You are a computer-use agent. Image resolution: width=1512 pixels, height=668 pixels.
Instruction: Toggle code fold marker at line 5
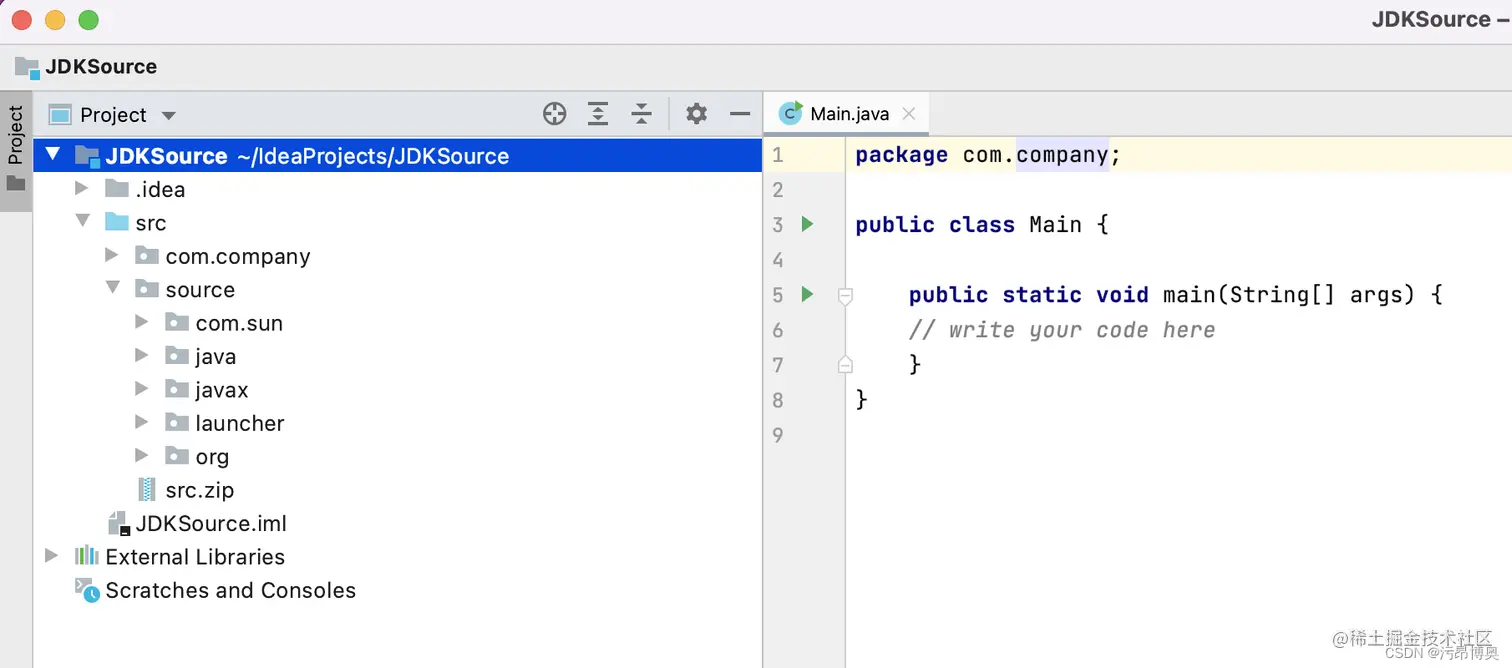845,296
